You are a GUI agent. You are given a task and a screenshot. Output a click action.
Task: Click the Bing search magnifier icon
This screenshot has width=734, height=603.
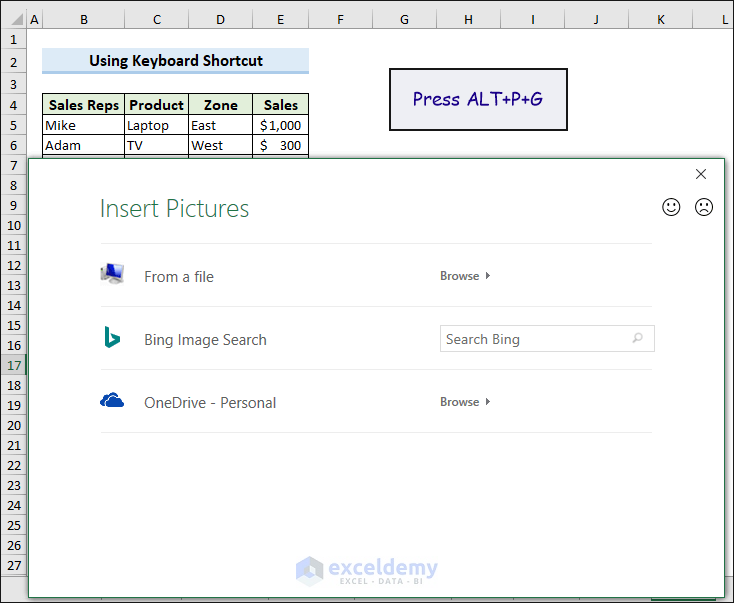point(638,339)
